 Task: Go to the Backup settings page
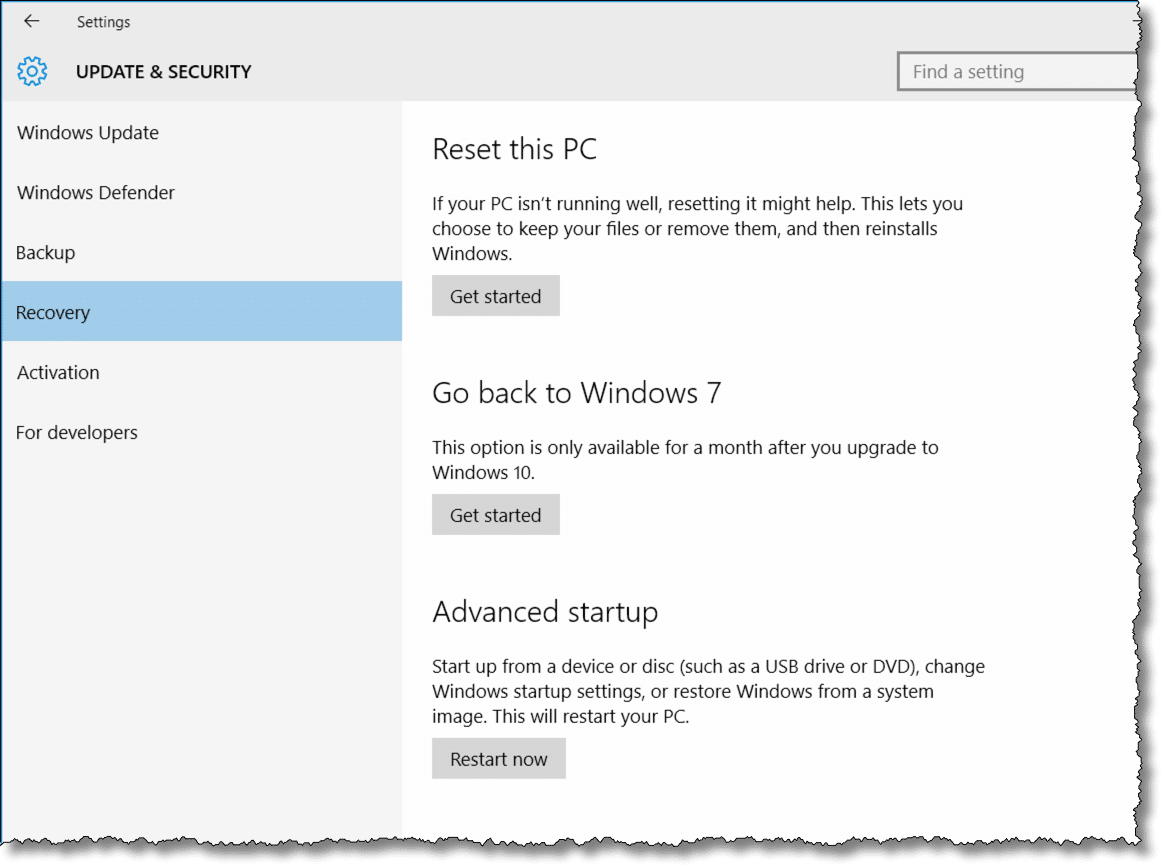46,253
